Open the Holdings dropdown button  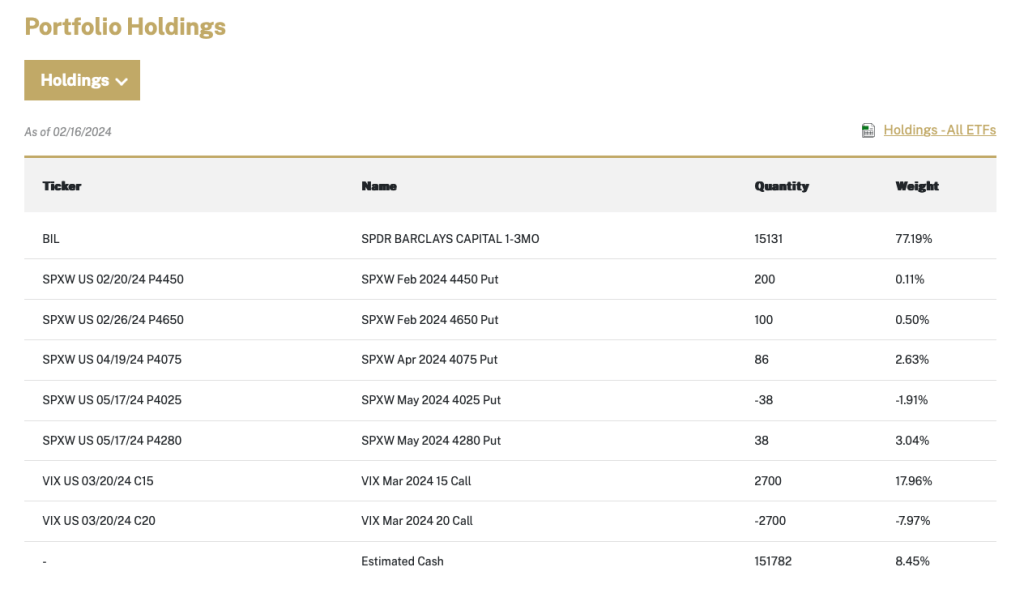point(82,80)
